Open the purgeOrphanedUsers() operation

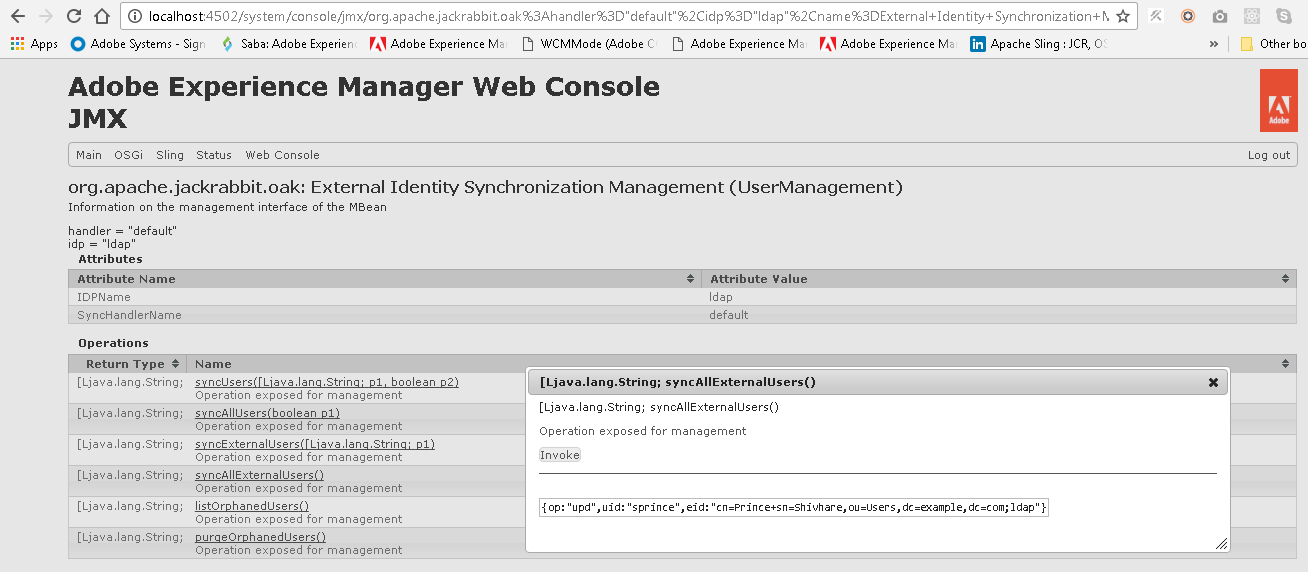260,537
